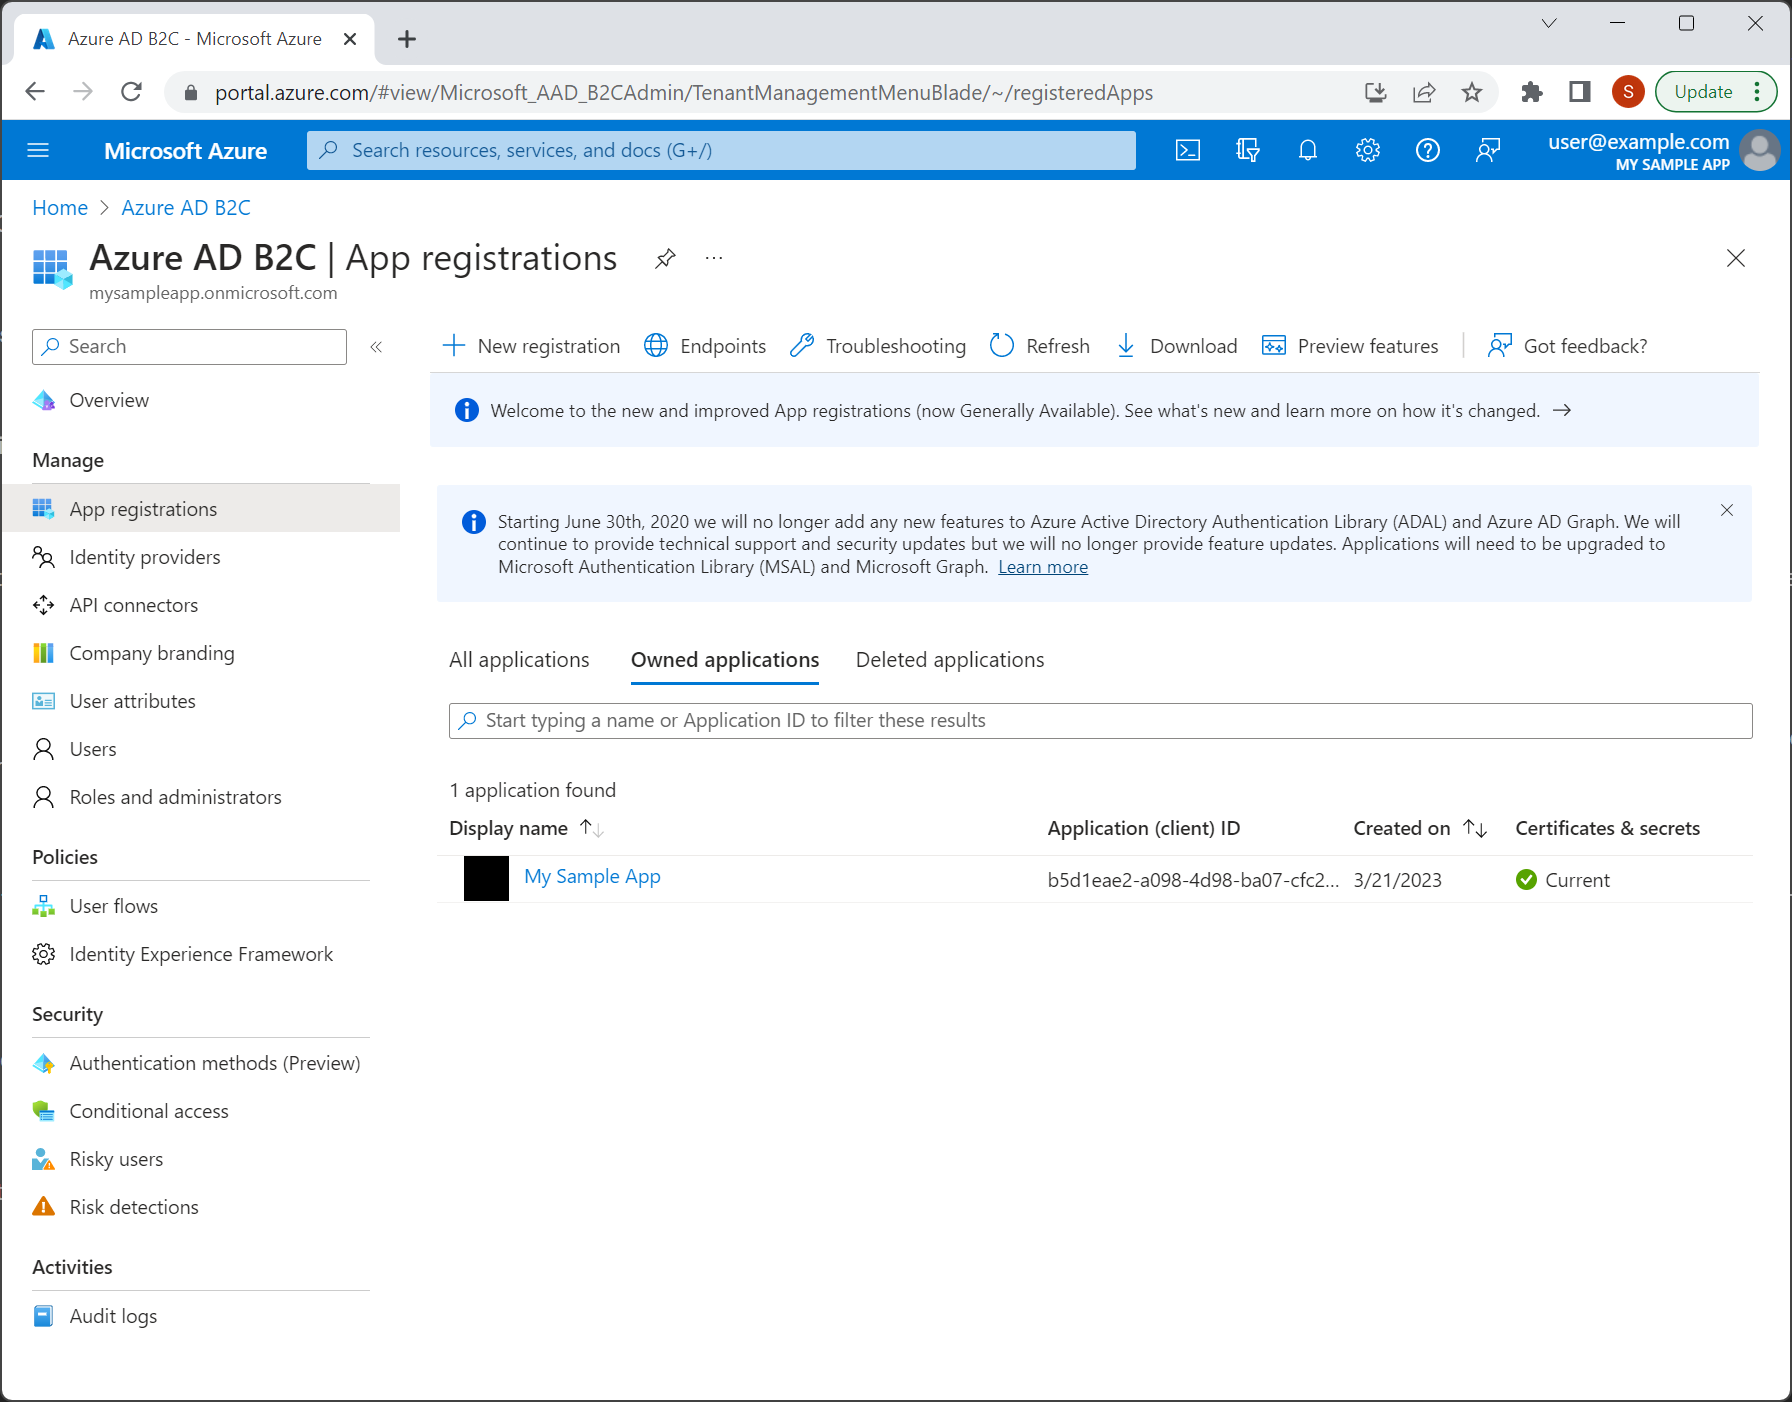The image size is (1792, 1402).
Task: Open the user account menu
Action: pyautogui.click(x=1662, y=150)
